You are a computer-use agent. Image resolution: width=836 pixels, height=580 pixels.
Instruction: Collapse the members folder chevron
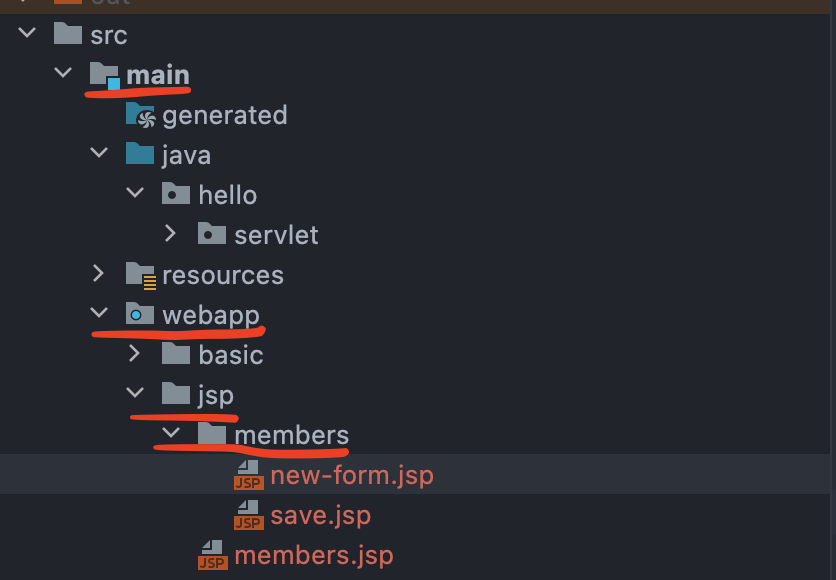point(171,434)
